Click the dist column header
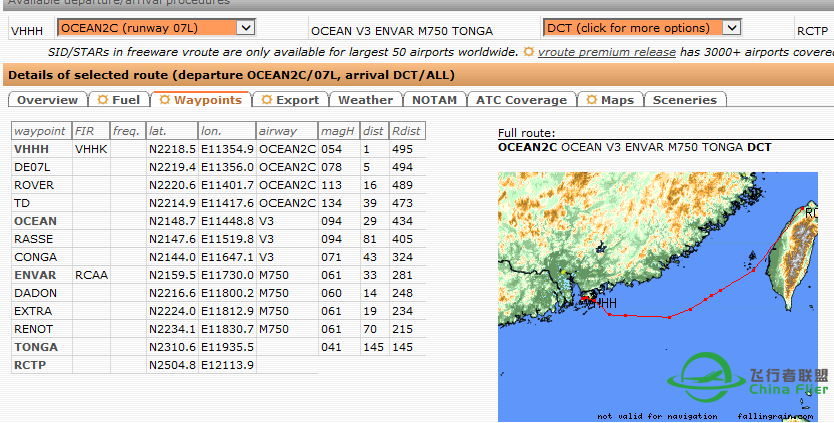834x423 pixels. (x=374, y=131)
